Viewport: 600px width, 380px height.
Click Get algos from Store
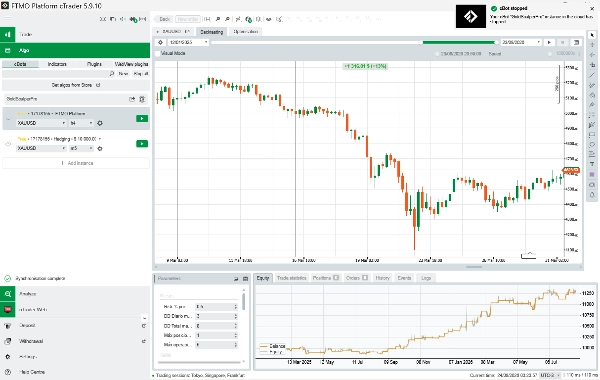coord(76,85)
